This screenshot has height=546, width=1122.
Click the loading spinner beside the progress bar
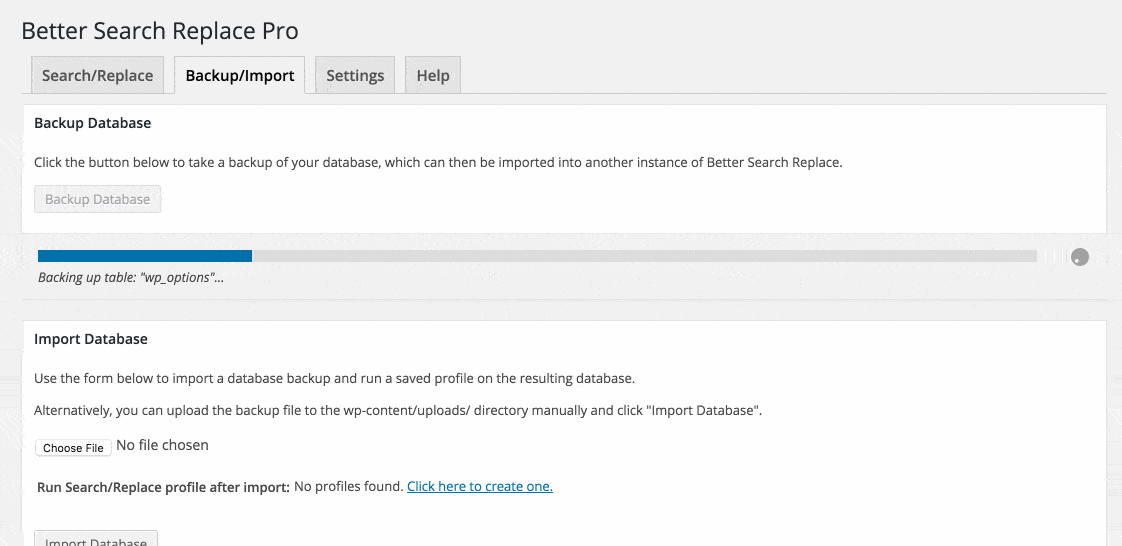(1080, 257)
